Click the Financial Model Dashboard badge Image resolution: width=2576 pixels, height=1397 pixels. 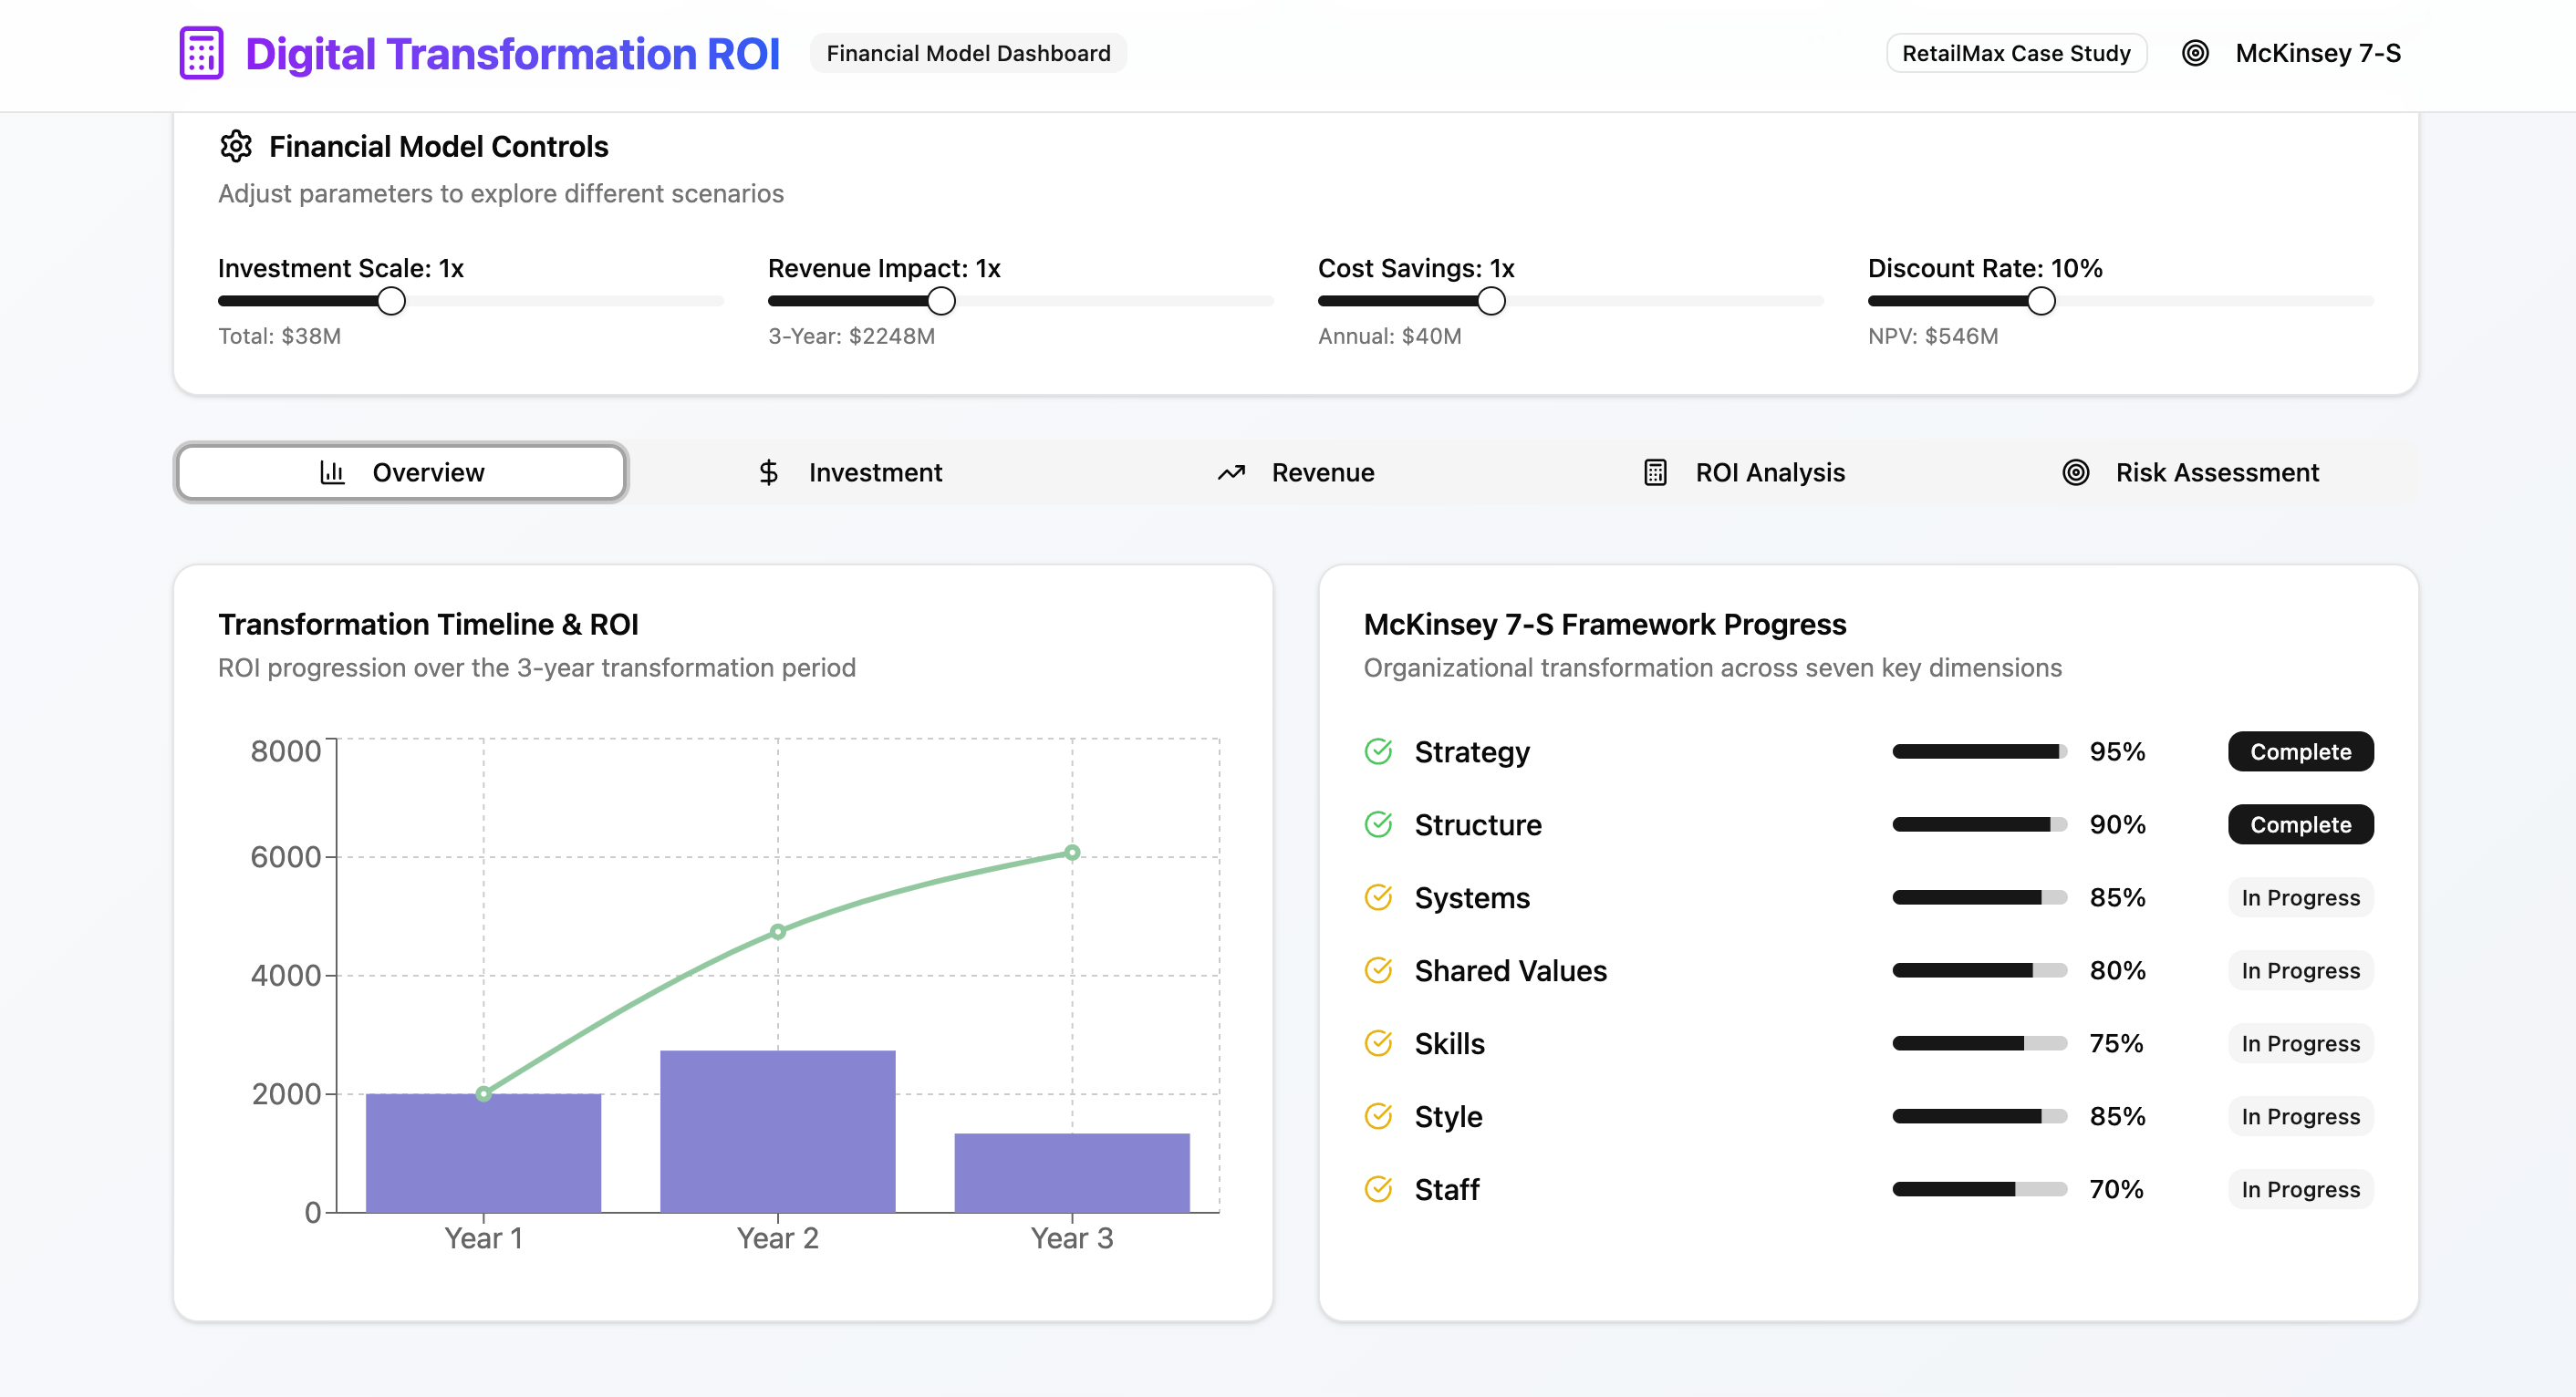968,53
